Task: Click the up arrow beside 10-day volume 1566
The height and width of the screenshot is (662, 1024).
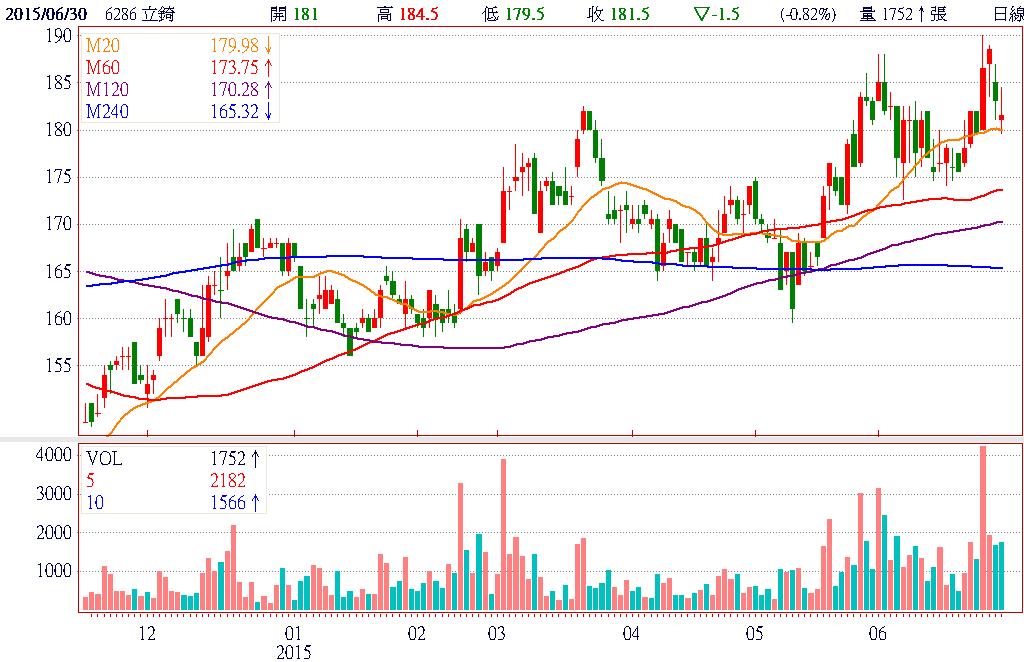Action: pyautogui.click(x=255, y=504)
